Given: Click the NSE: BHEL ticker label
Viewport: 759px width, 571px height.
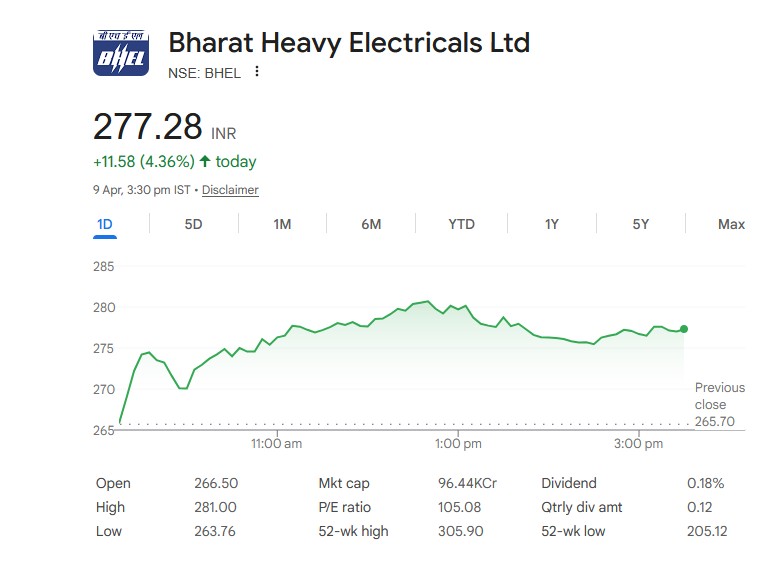Looking at the screenshot, I should coord(204,73).
